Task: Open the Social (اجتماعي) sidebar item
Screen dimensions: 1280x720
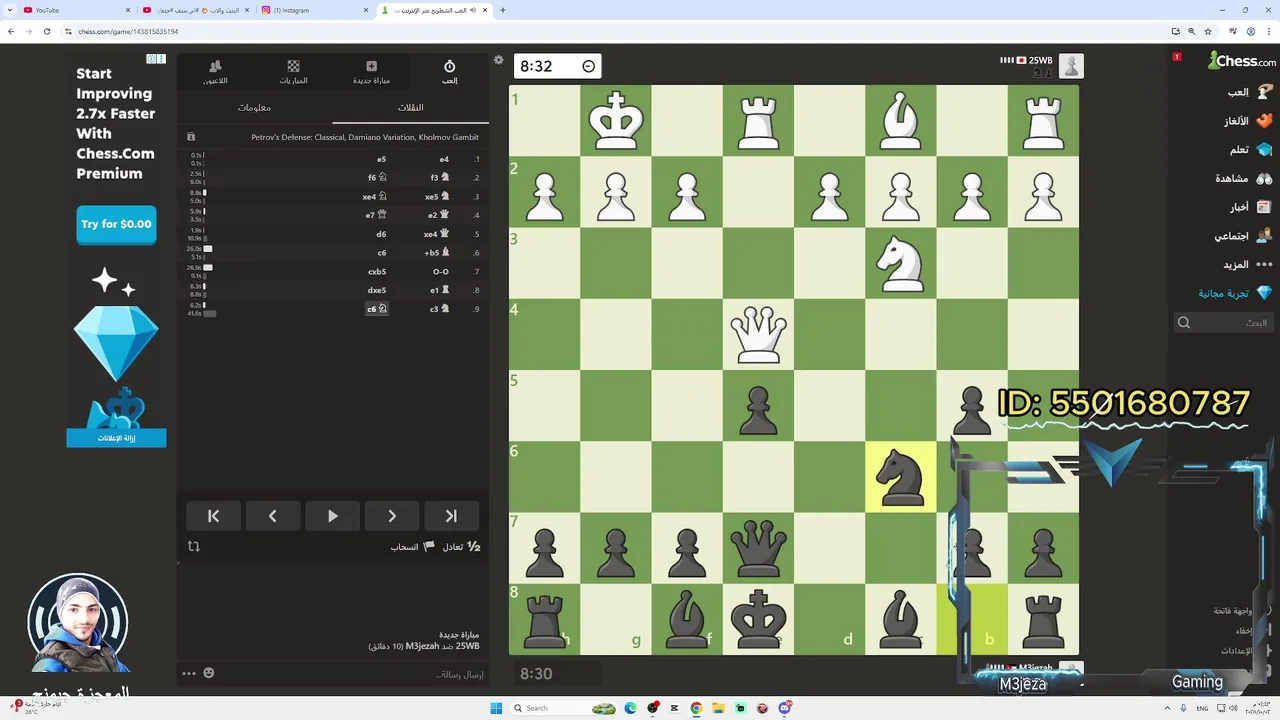Action: [x=1243, y=236]
